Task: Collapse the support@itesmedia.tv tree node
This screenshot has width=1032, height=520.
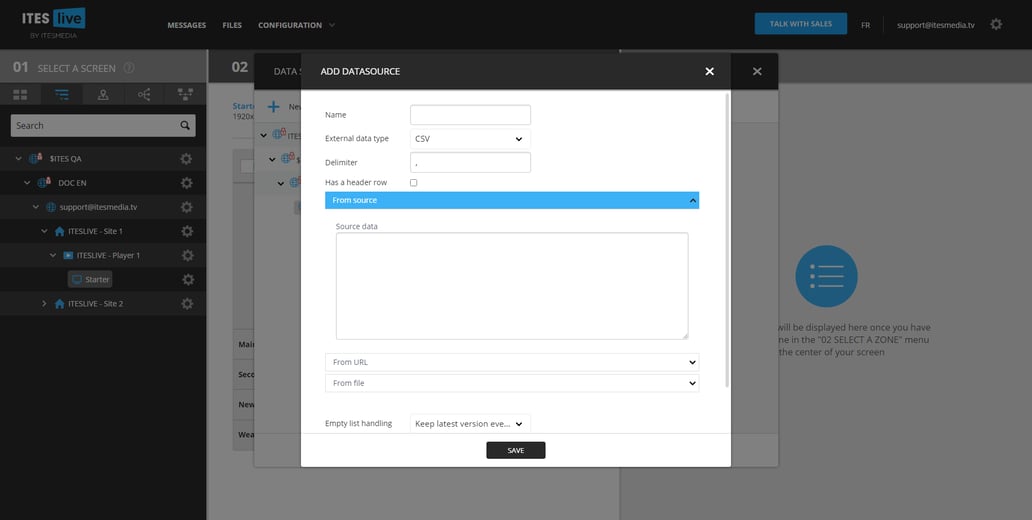Action: point(36,207)
